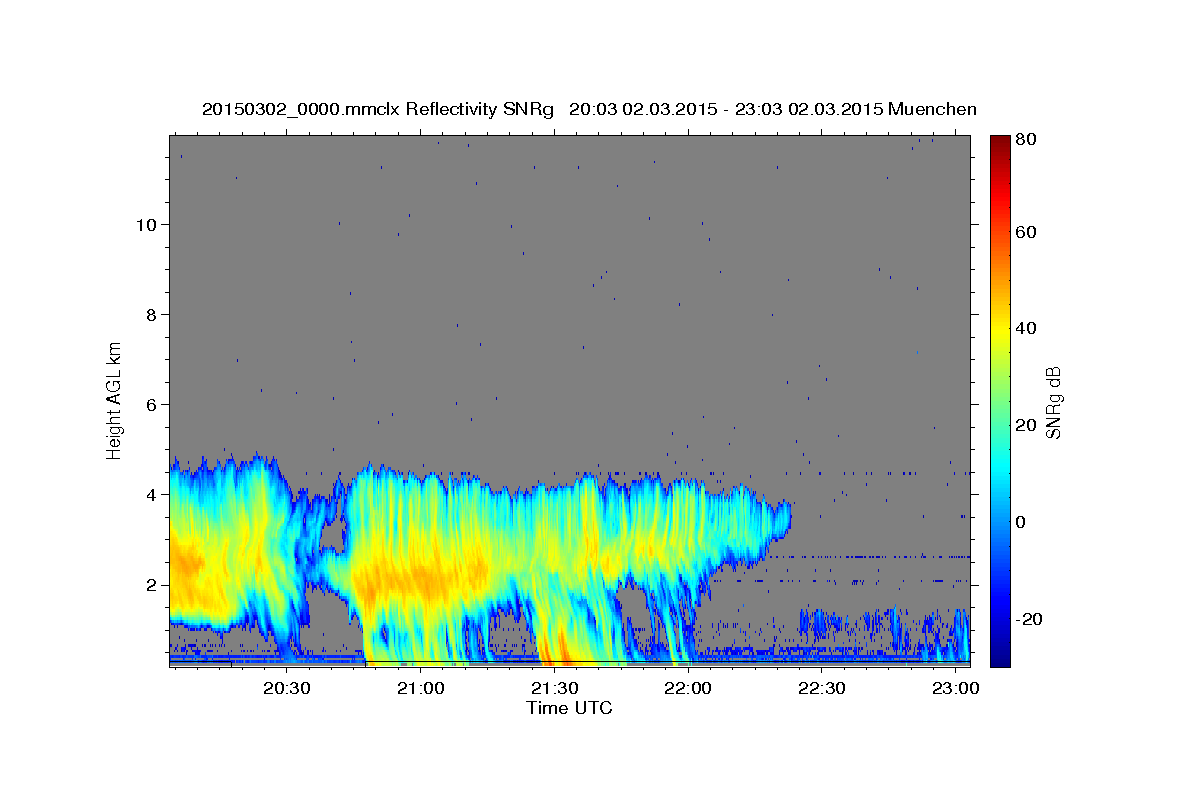
Task: Click the 'Time UTC' axis label
Action: pos(569,708)
